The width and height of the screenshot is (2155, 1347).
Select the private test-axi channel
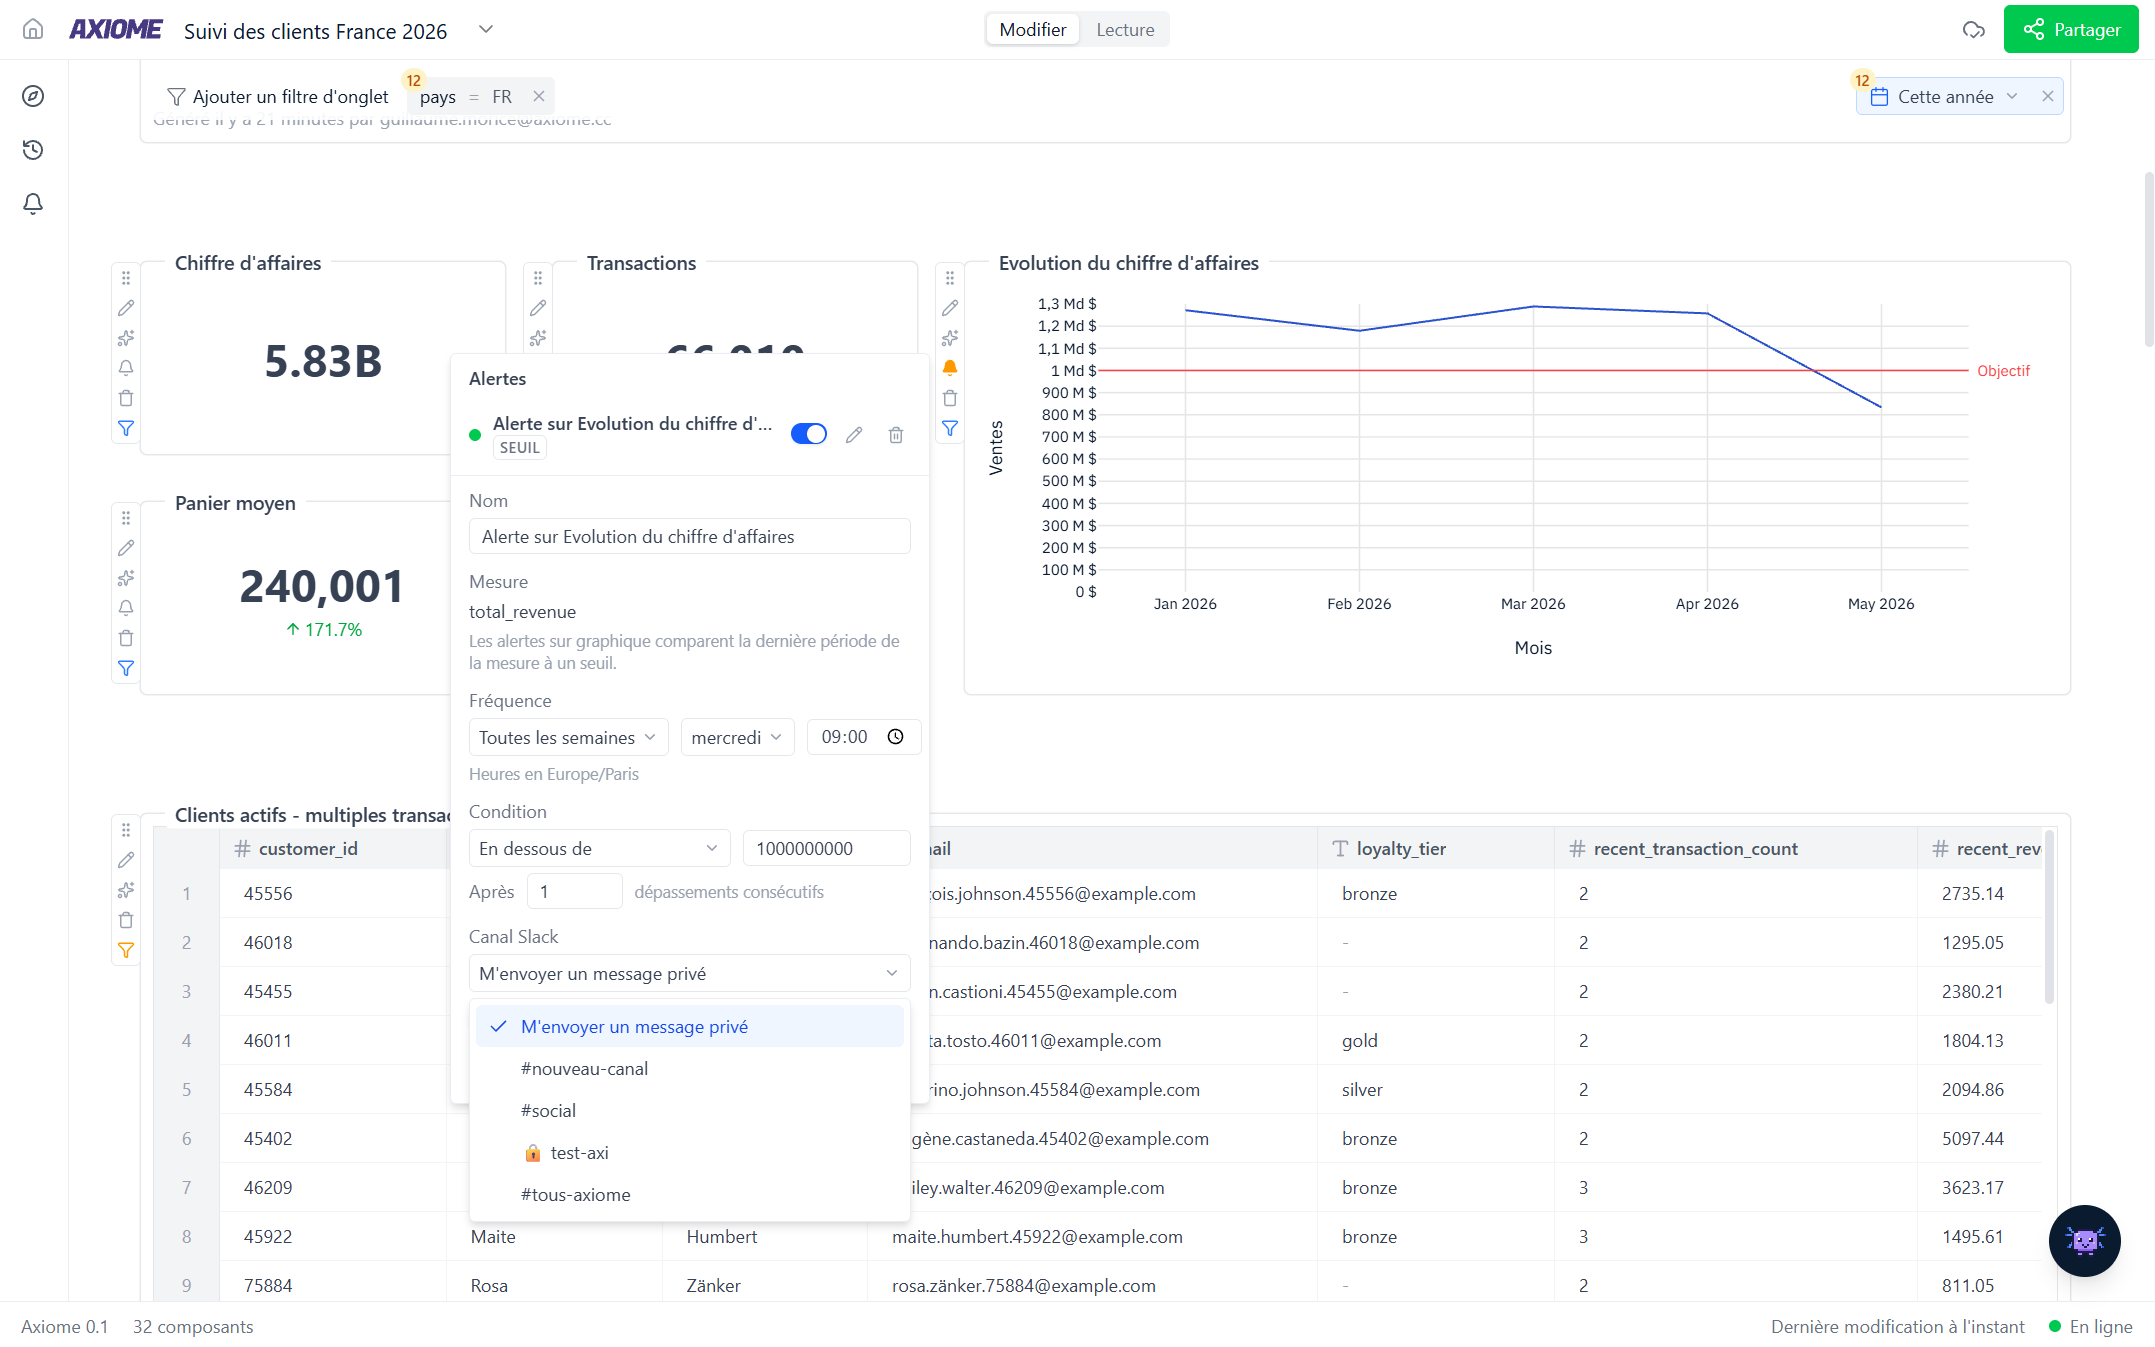pyautogui.click(x=689, y=1153)
